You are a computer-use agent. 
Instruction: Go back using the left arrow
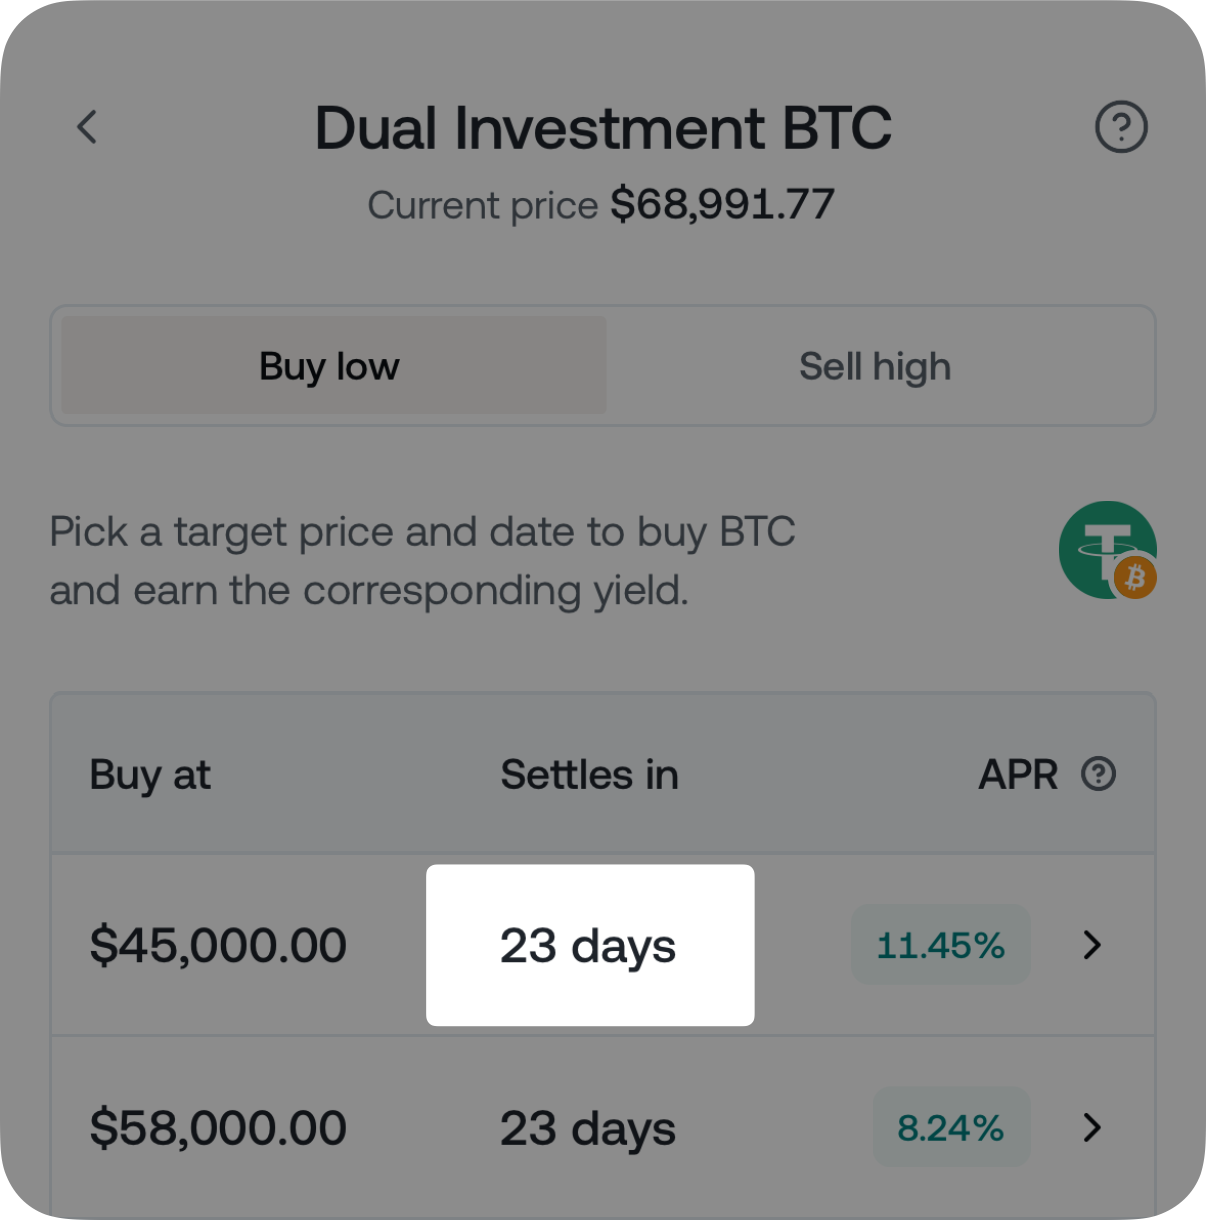click(x=88, y=127)
